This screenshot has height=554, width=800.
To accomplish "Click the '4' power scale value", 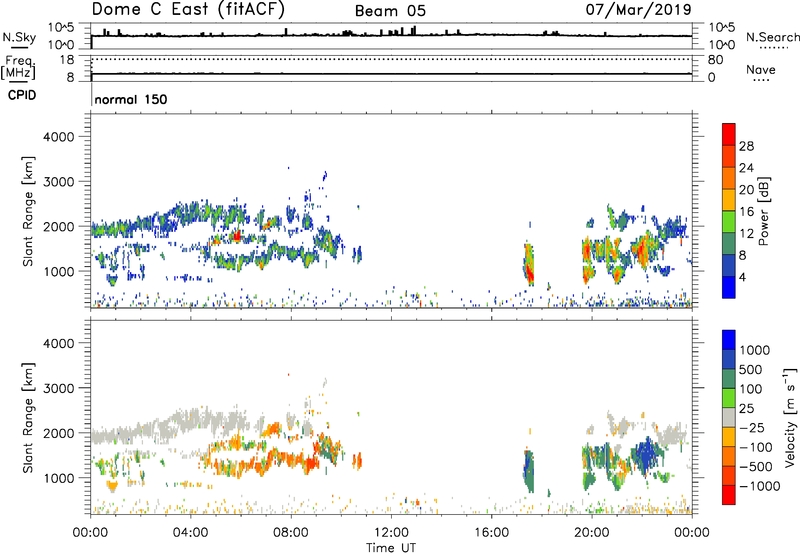I will point(742,277).
